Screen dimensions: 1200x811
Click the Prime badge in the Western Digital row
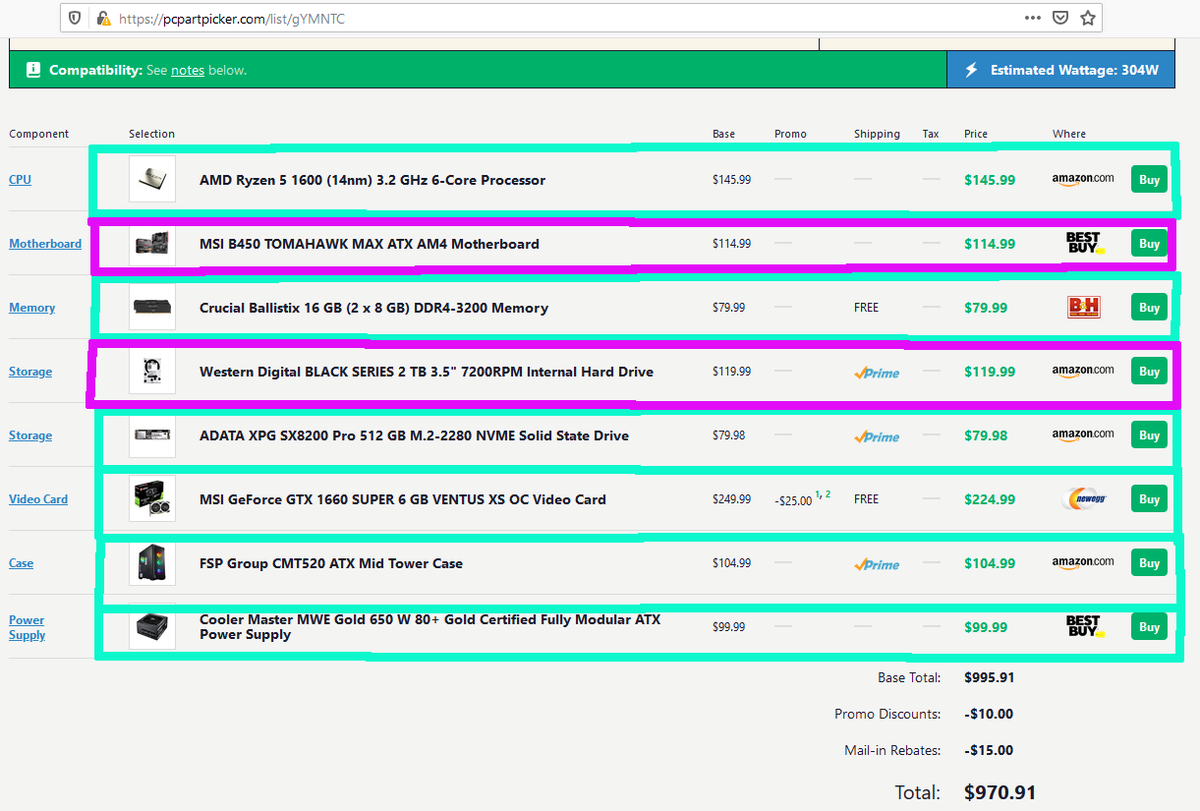pyautogui.click(x=877, y=373)
